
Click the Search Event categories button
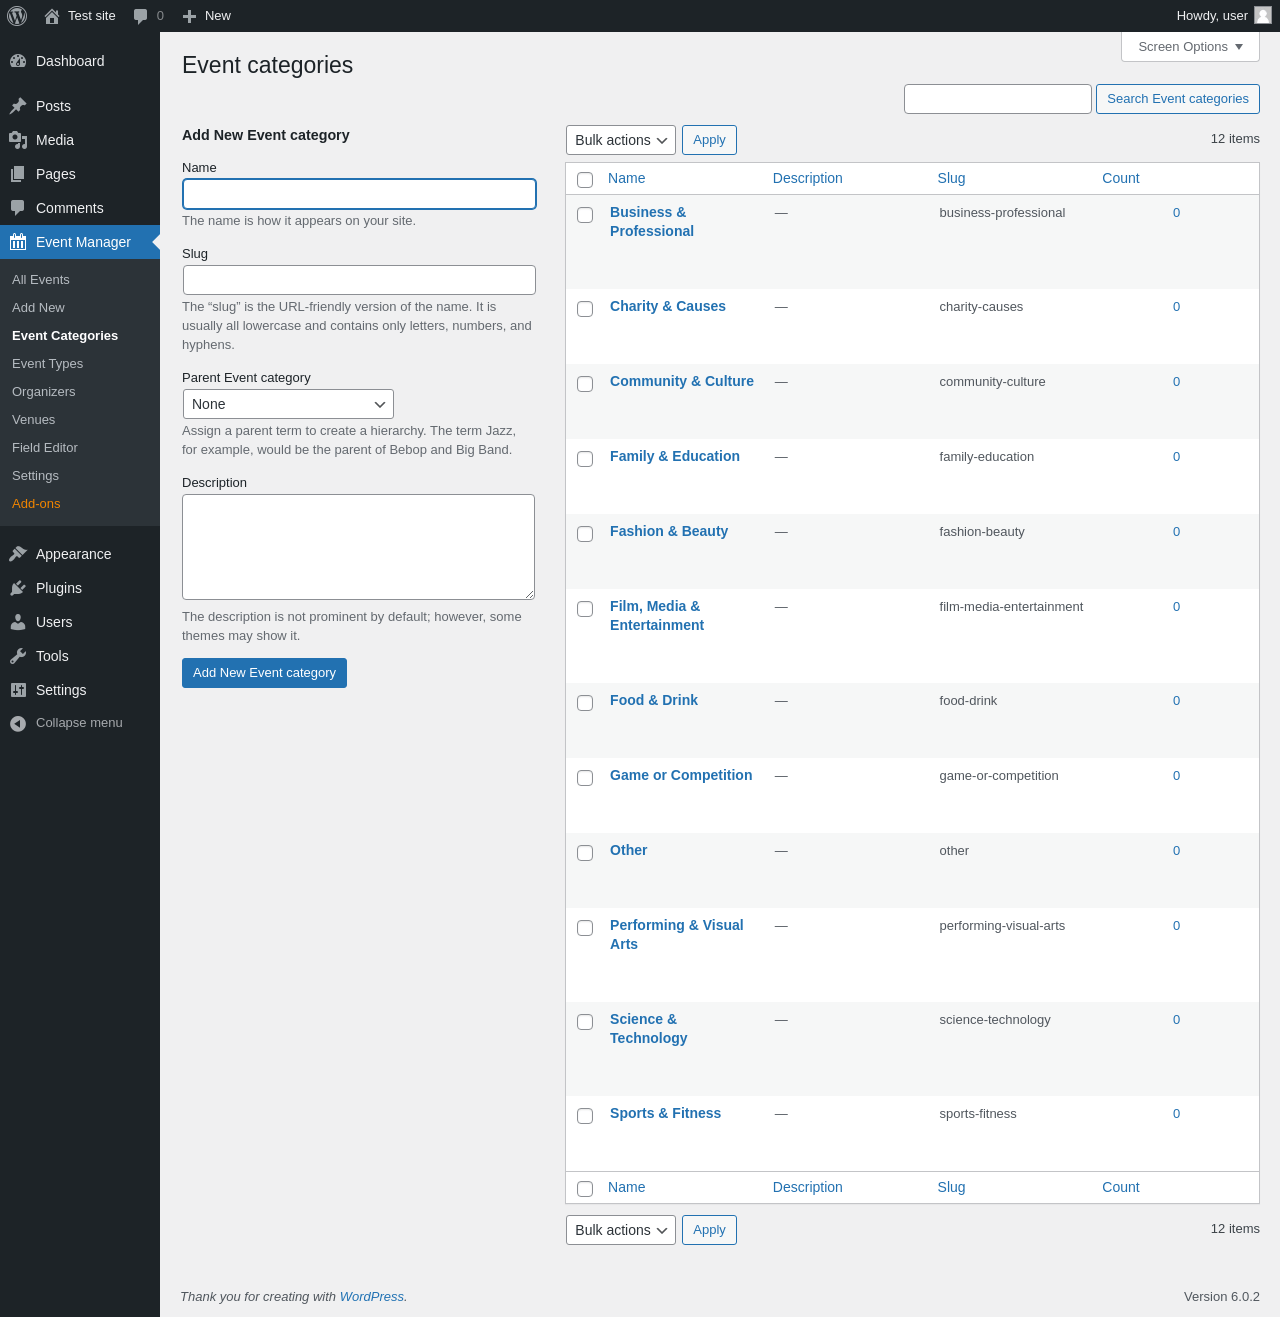[1178, 99]
